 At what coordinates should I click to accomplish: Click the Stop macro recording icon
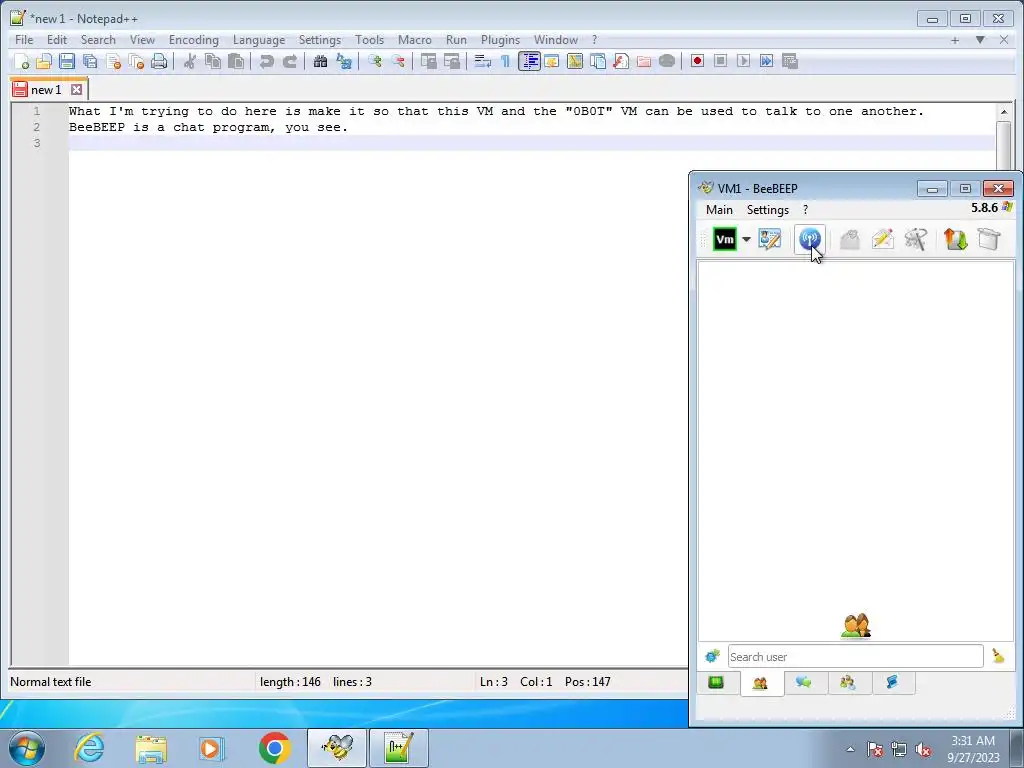click(720, 61)
